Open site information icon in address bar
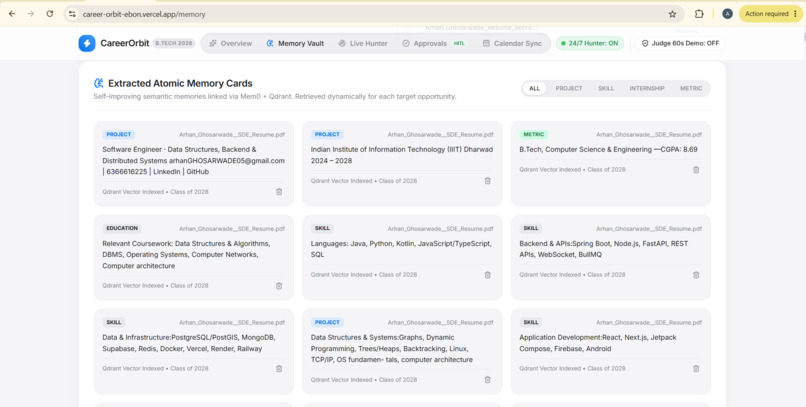Image resolution: width=806 pixels, height=407 pixels. click(72, 14)
